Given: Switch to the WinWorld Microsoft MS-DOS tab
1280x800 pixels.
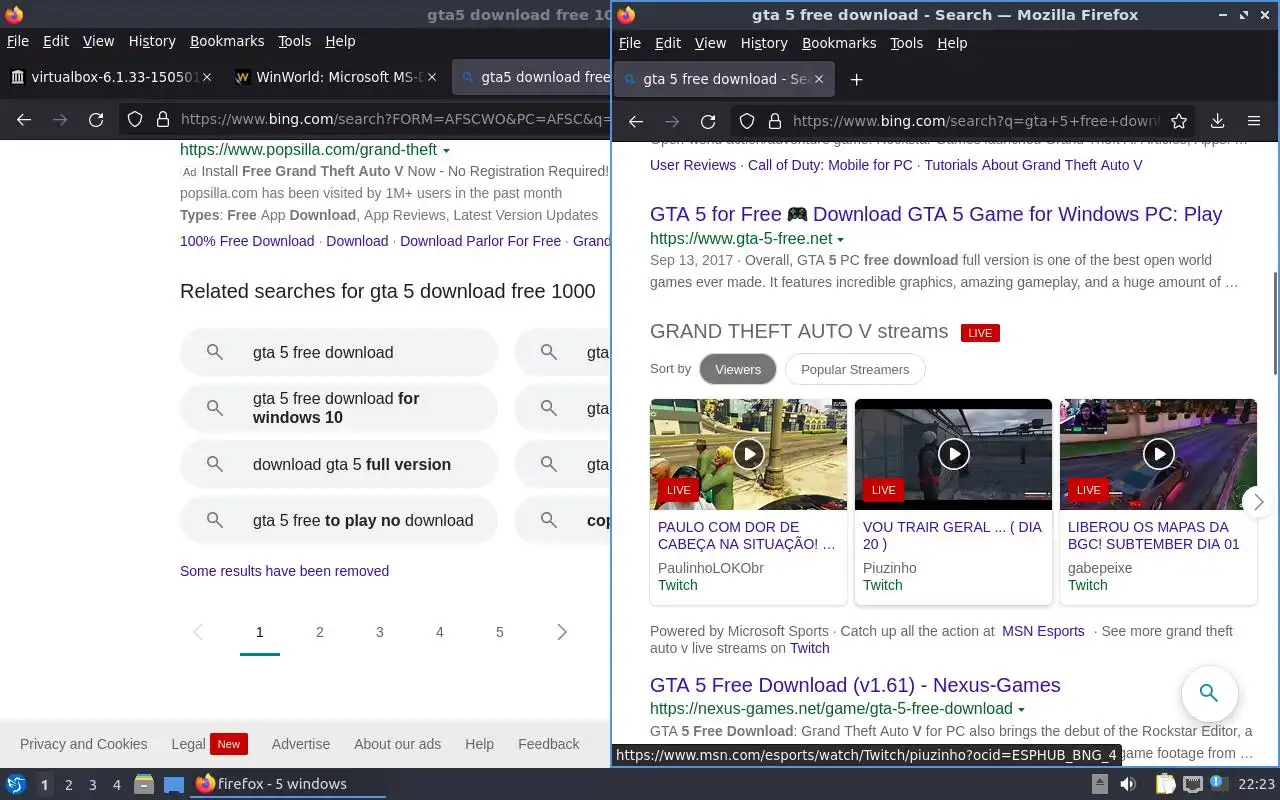Looking at the screenshot, I should (336, 77).
